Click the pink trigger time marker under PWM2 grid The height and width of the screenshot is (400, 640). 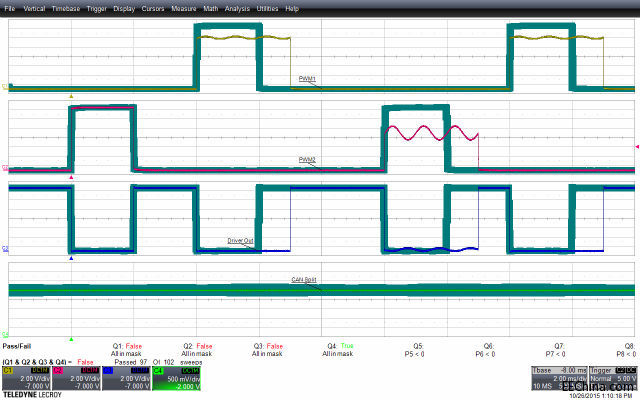[x=71, y=177]
